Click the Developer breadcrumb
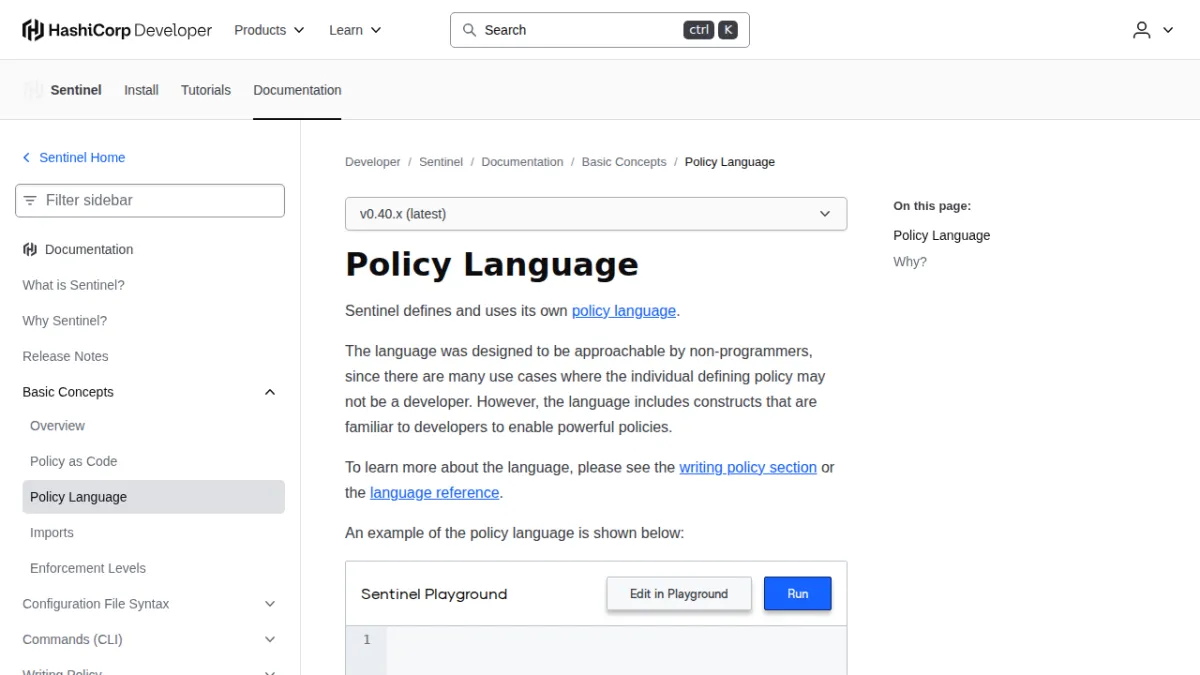 pos(373,162)
